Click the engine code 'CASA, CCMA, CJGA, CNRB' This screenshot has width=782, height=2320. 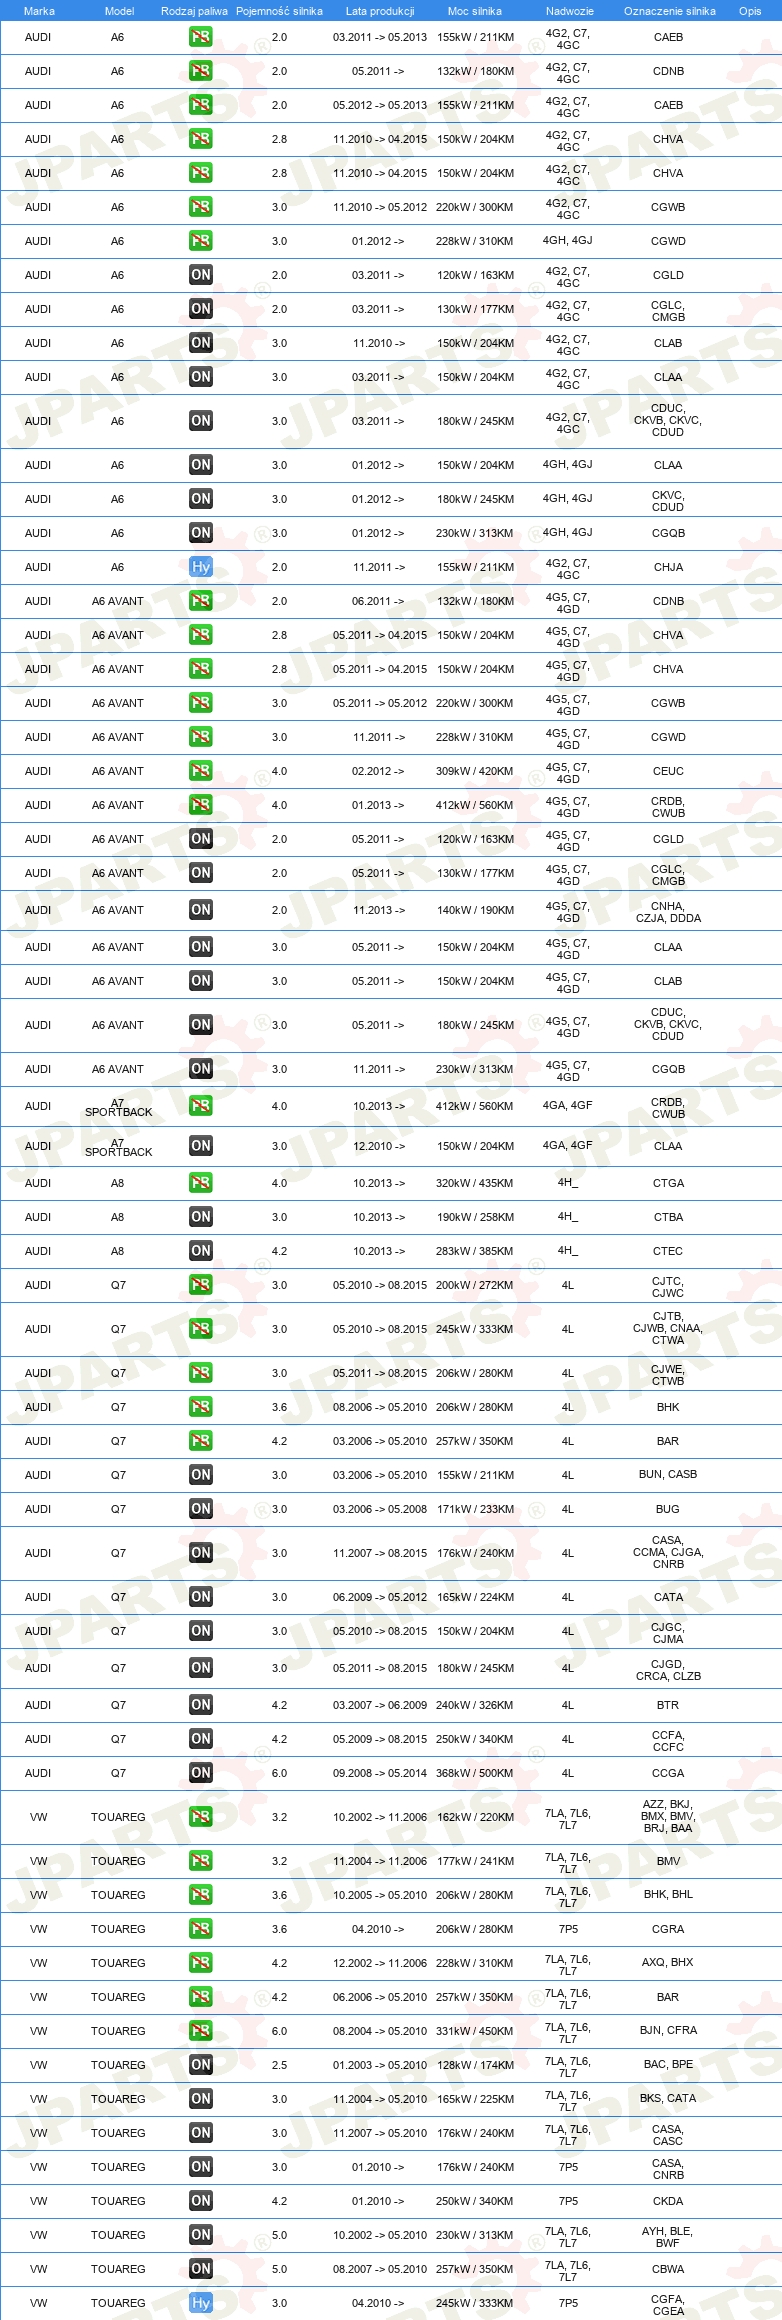point(668,1552)
